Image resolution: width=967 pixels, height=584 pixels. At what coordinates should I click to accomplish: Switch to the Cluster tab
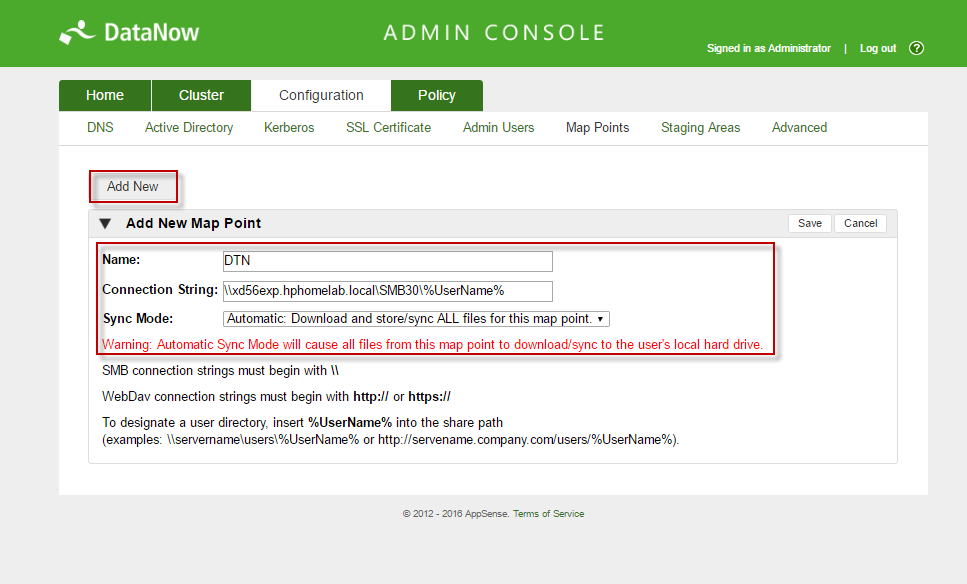201,96
